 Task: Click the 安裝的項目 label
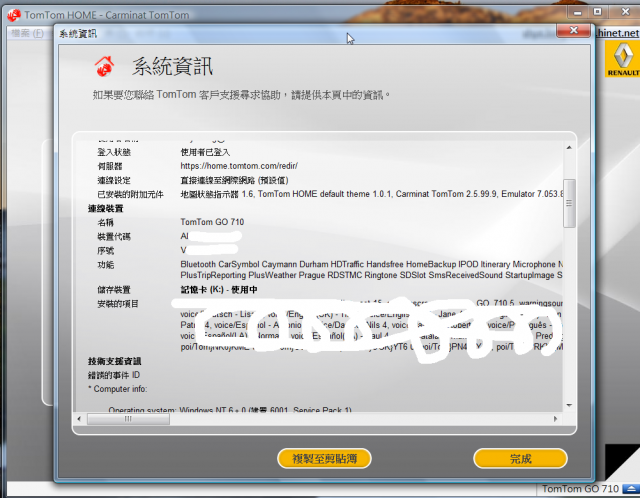tap(118, 304)
